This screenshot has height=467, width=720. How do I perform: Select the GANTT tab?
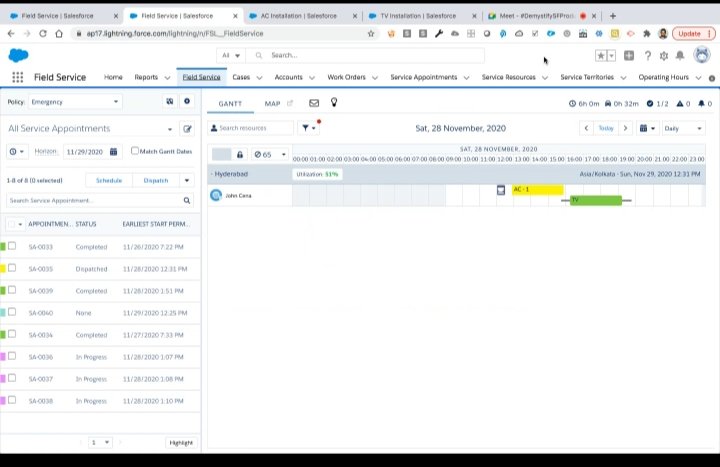[230, 104]
